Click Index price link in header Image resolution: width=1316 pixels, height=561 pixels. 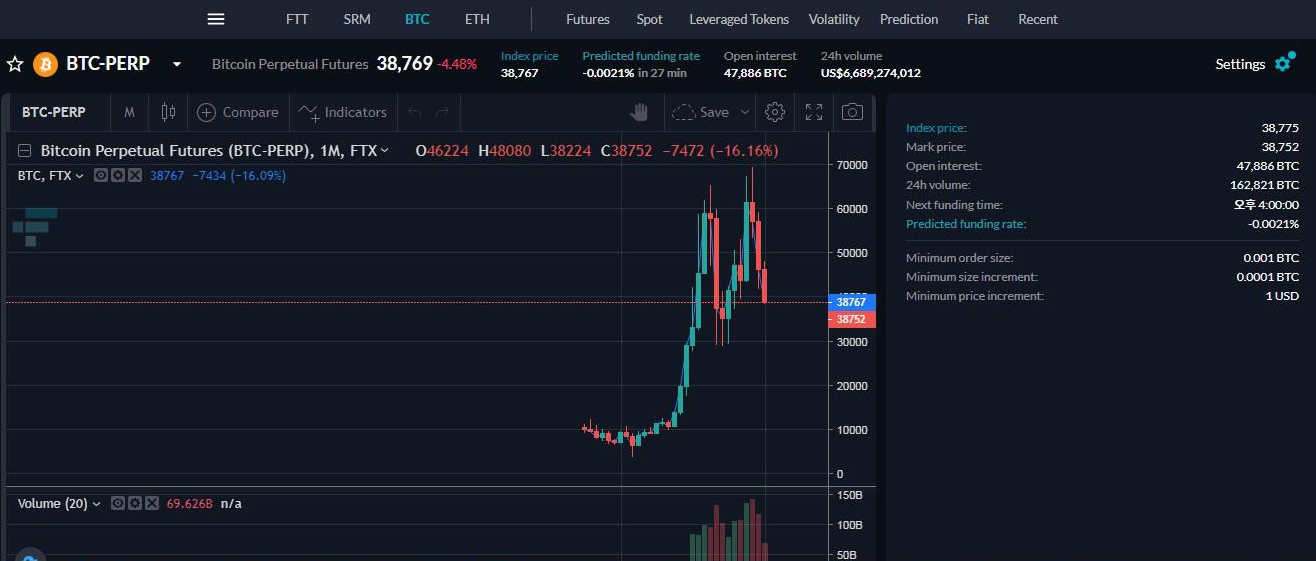(x=530, y=56)
